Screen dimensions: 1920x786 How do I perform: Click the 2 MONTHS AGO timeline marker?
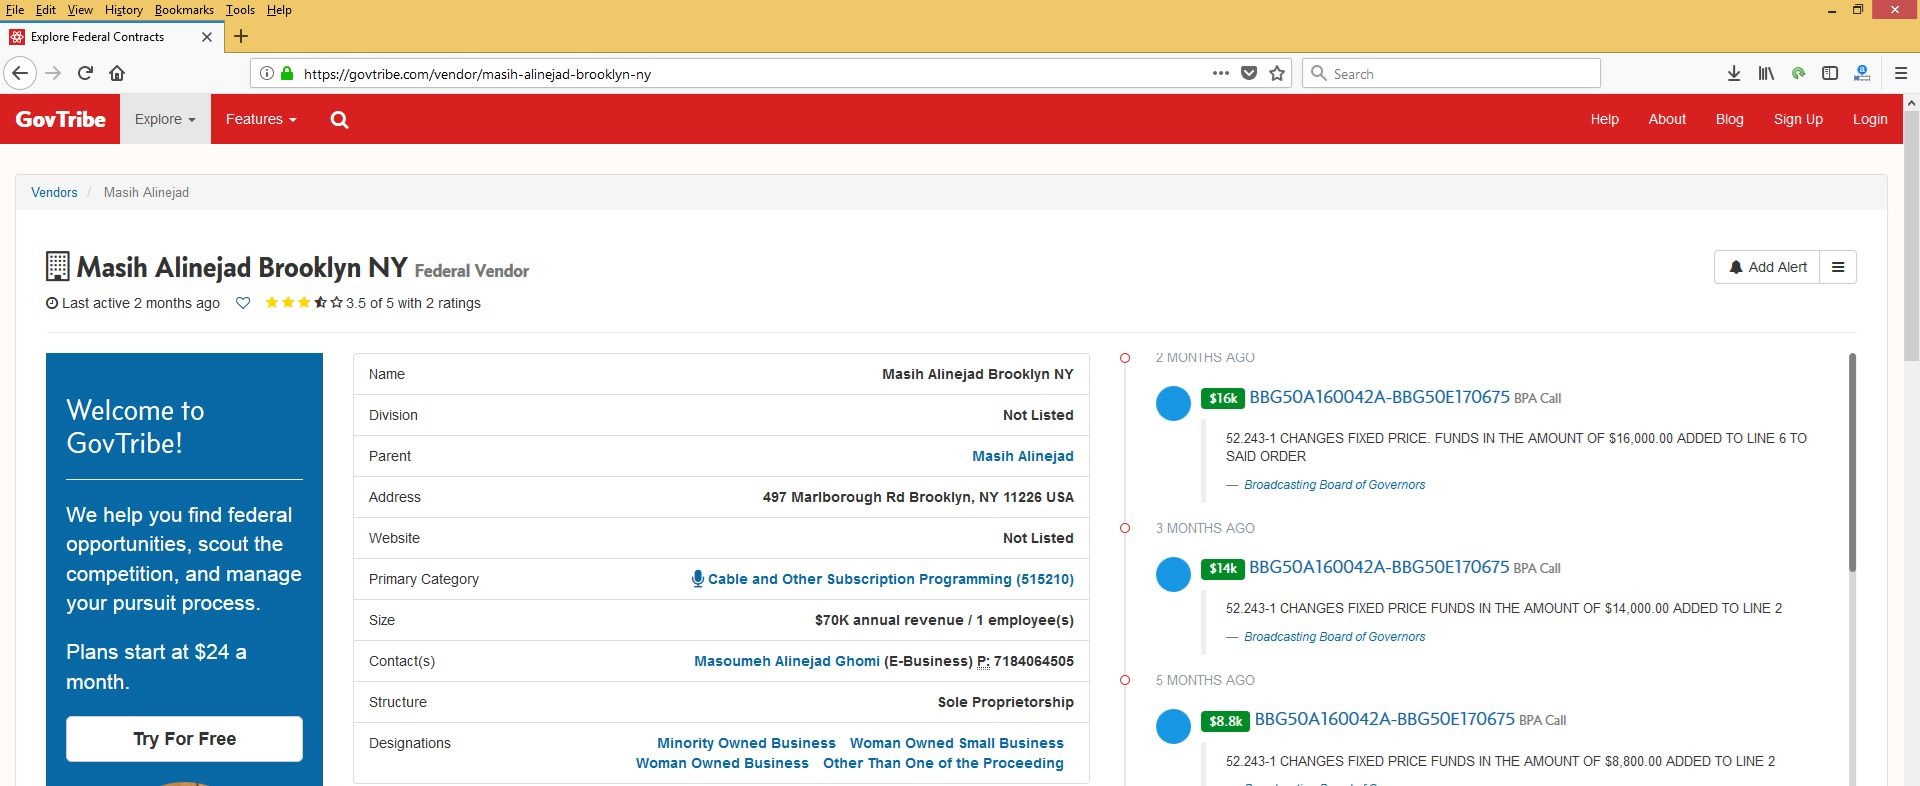(x=1125, y=358)
